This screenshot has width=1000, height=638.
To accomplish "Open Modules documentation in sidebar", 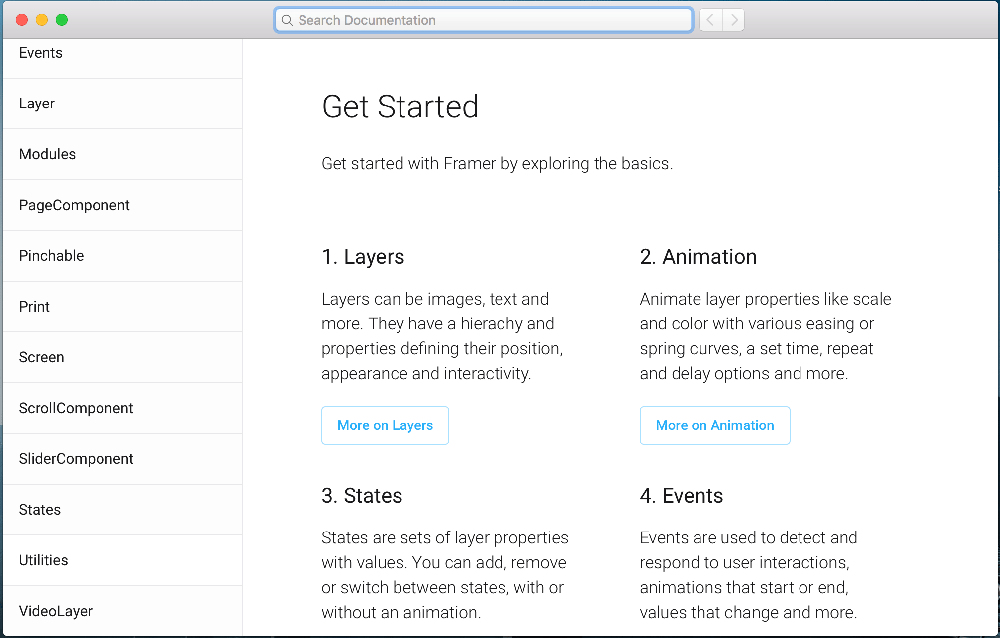I will click(x=47, y=154).
